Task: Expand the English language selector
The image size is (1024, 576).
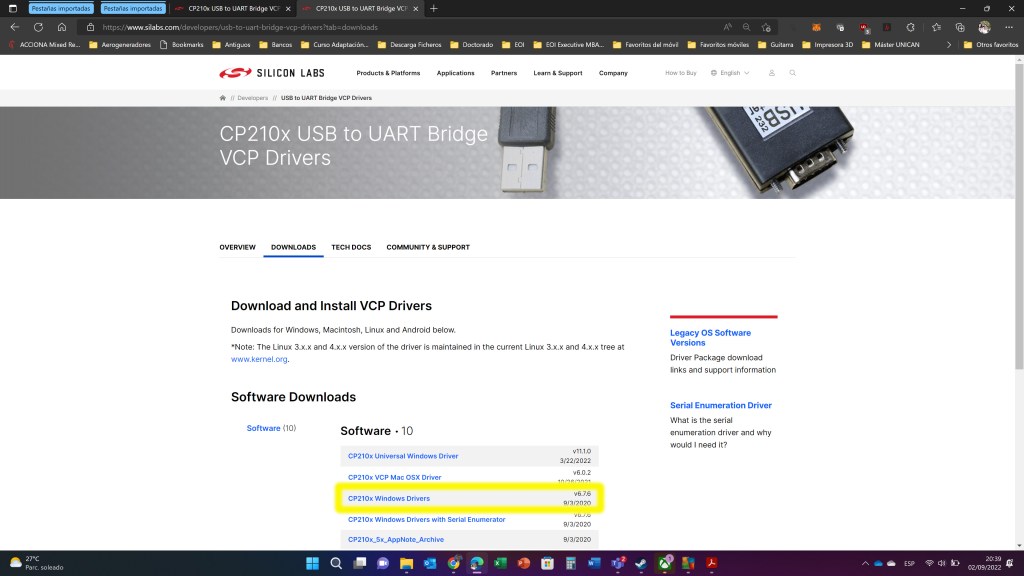Action: tap(730, 73)
